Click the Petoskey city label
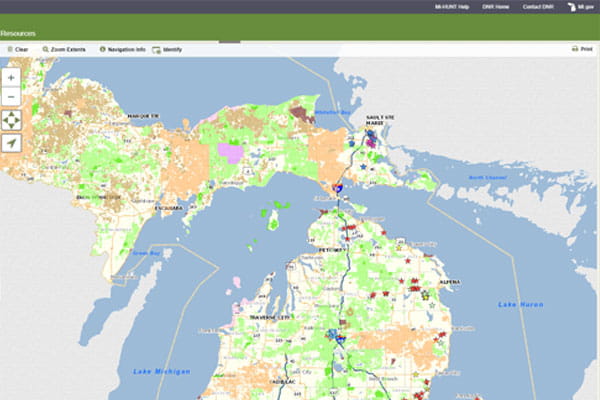The image size is (600, 400). [x=333, y=250]
